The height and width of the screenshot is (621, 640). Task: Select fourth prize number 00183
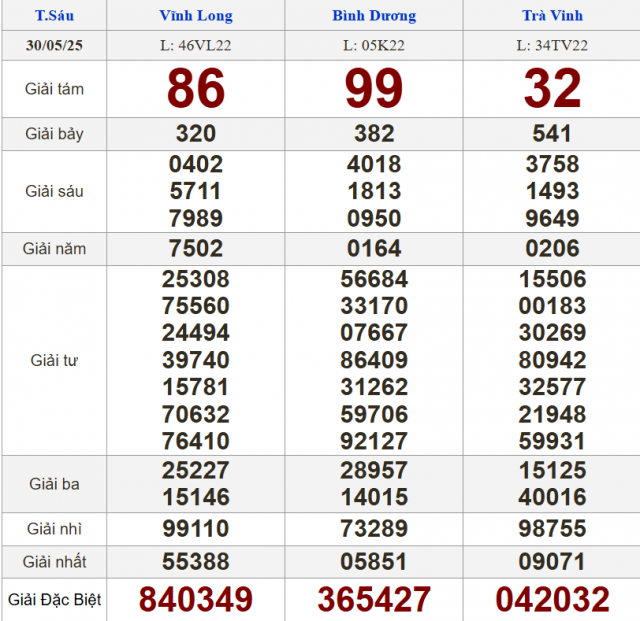(x=552, y=306)
